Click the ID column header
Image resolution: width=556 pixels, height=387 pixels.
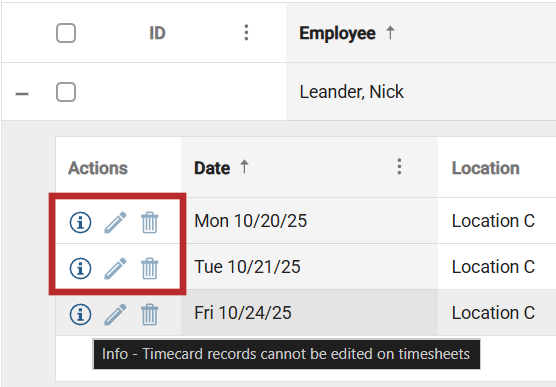coord(157,33)
